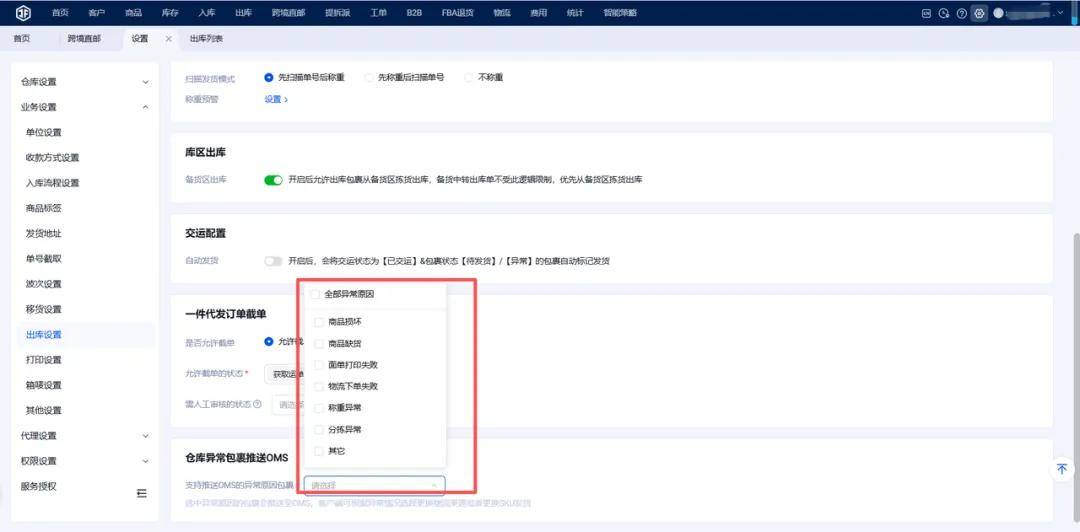The height and width of the screenshot is (532, 1080).
Task: Open the clock task-history icon
Action: tap(944, 13)
